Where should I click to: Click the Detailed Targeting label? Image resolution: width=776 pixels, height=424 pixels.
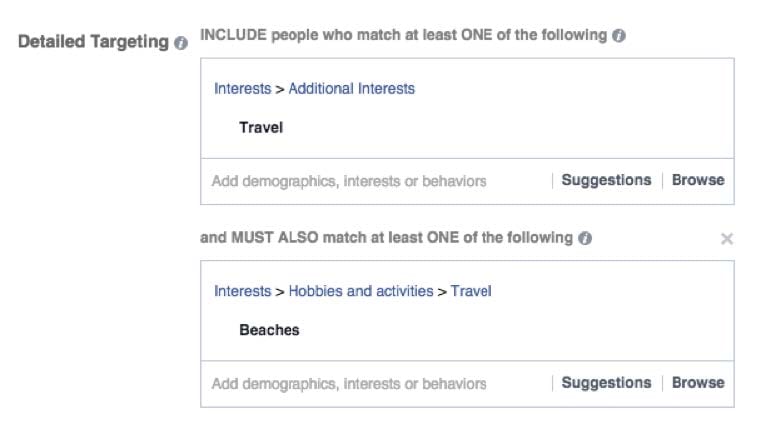(x=93, y=43)
